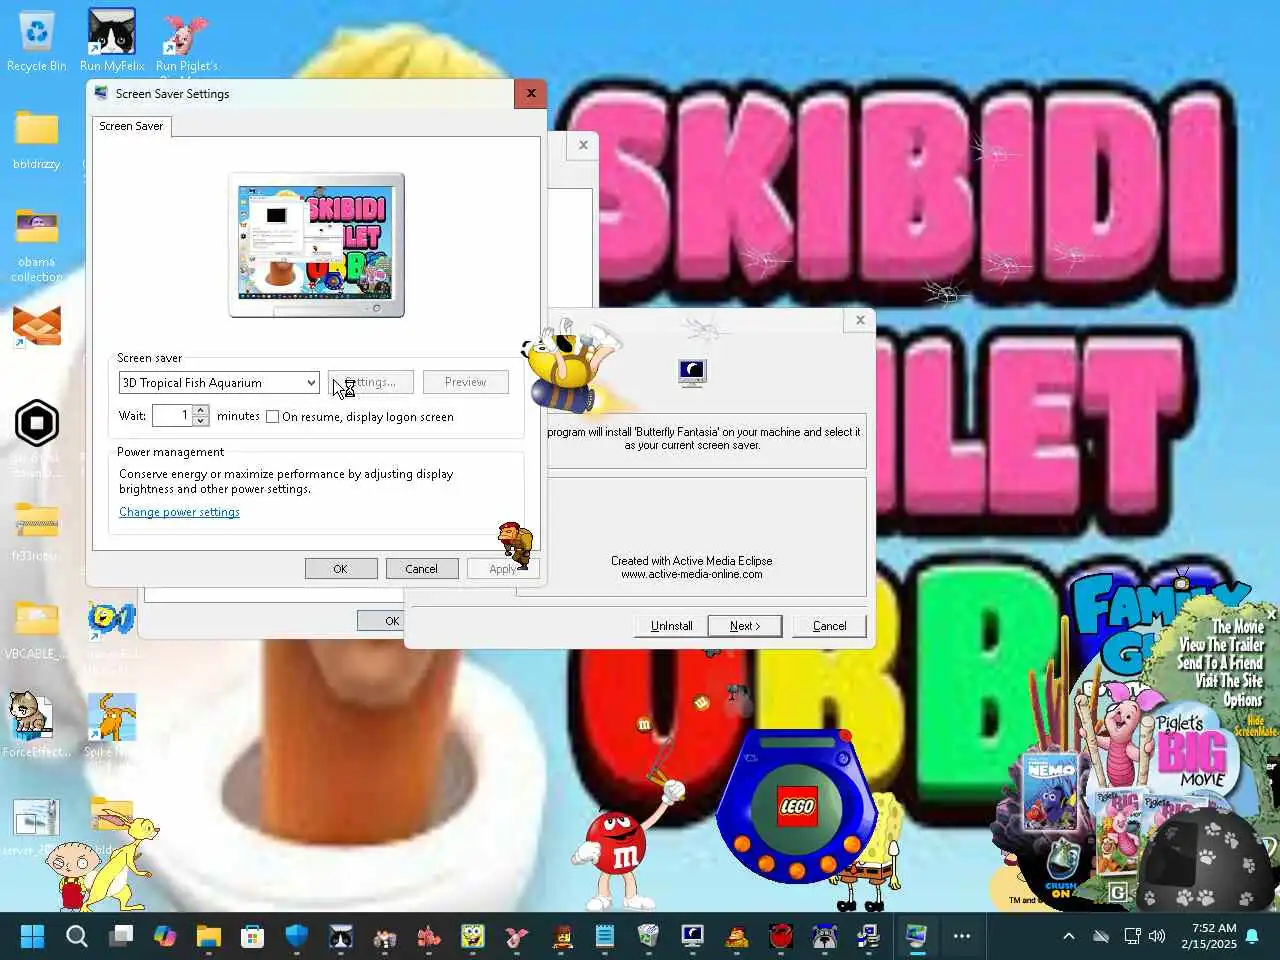Image resolution: width=1280 pixels, height=960 pixels.
Task: Click Hide ScreenMate in Piglet menu
Action: 1256,726
